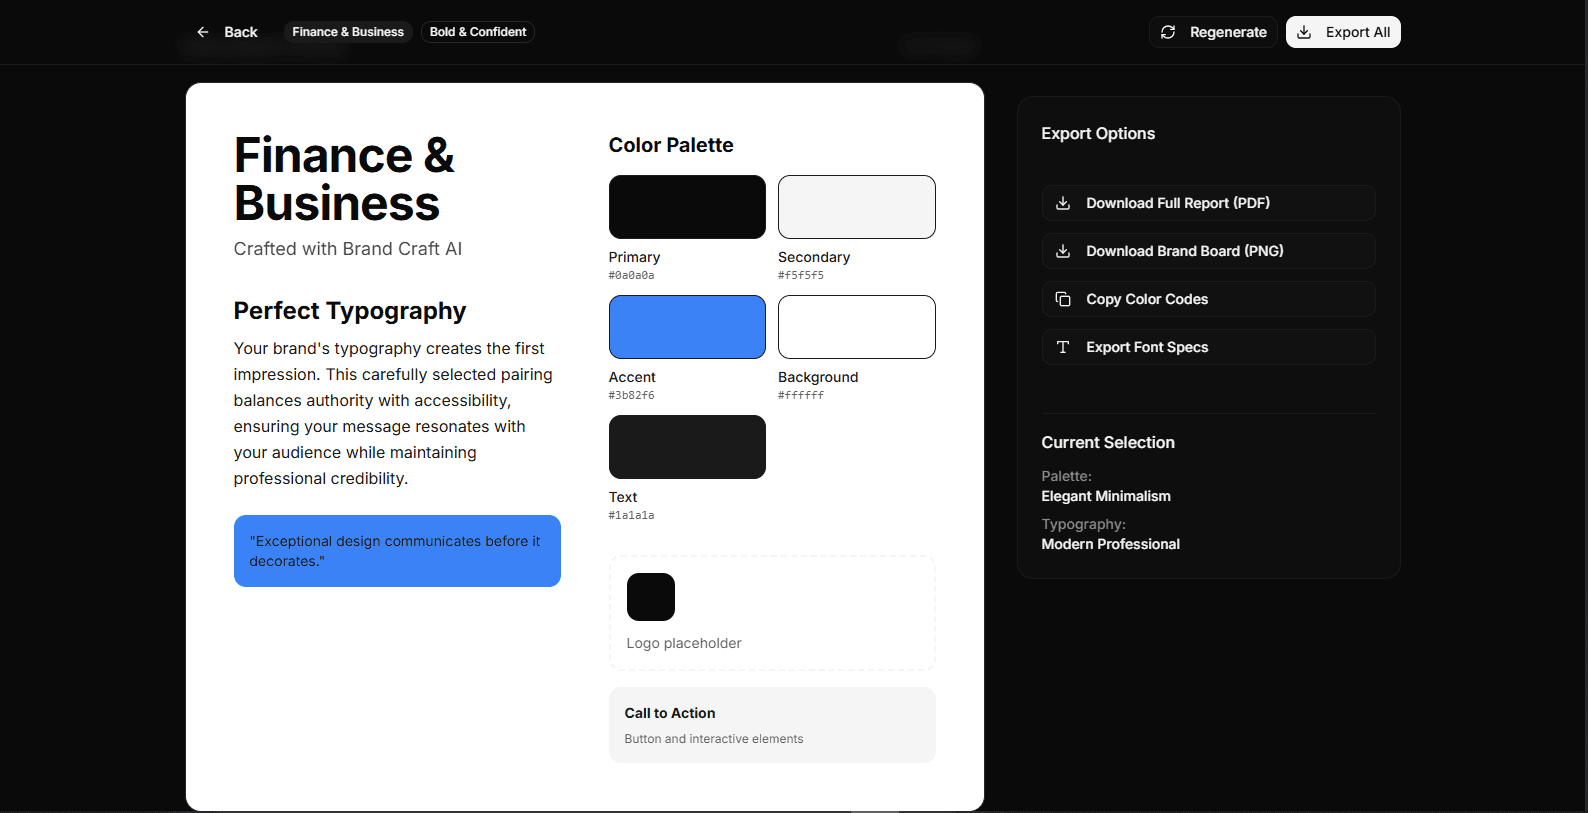Click the Modern Professional typography value
The width and height of the screenshot is (1588, 813).
1110,544
